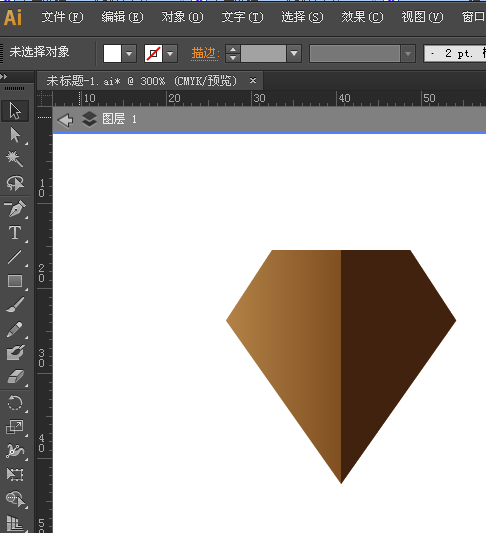Screen dimensions: 486x533
Task: Open the fill color dropdown arrow
Action: pos(129,53)
